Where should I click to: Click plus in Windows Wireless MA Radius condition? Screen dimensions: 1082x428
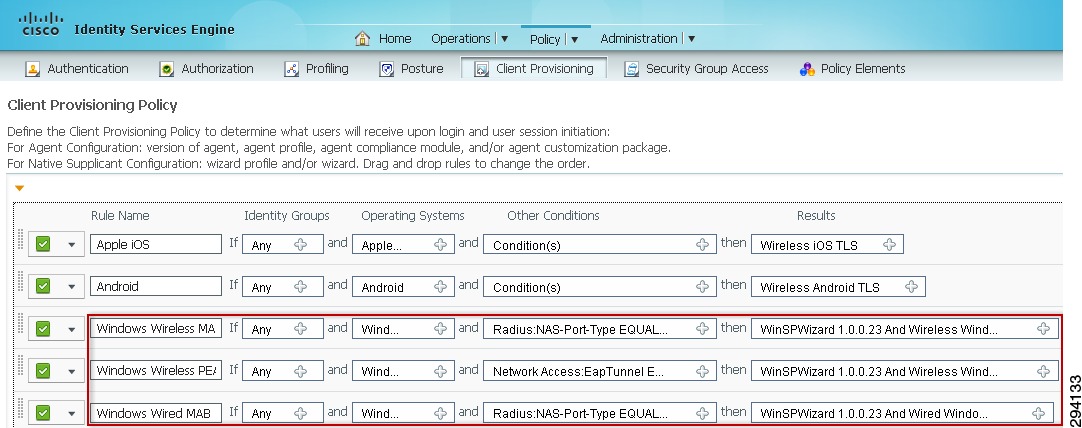[x=702, y=329]
